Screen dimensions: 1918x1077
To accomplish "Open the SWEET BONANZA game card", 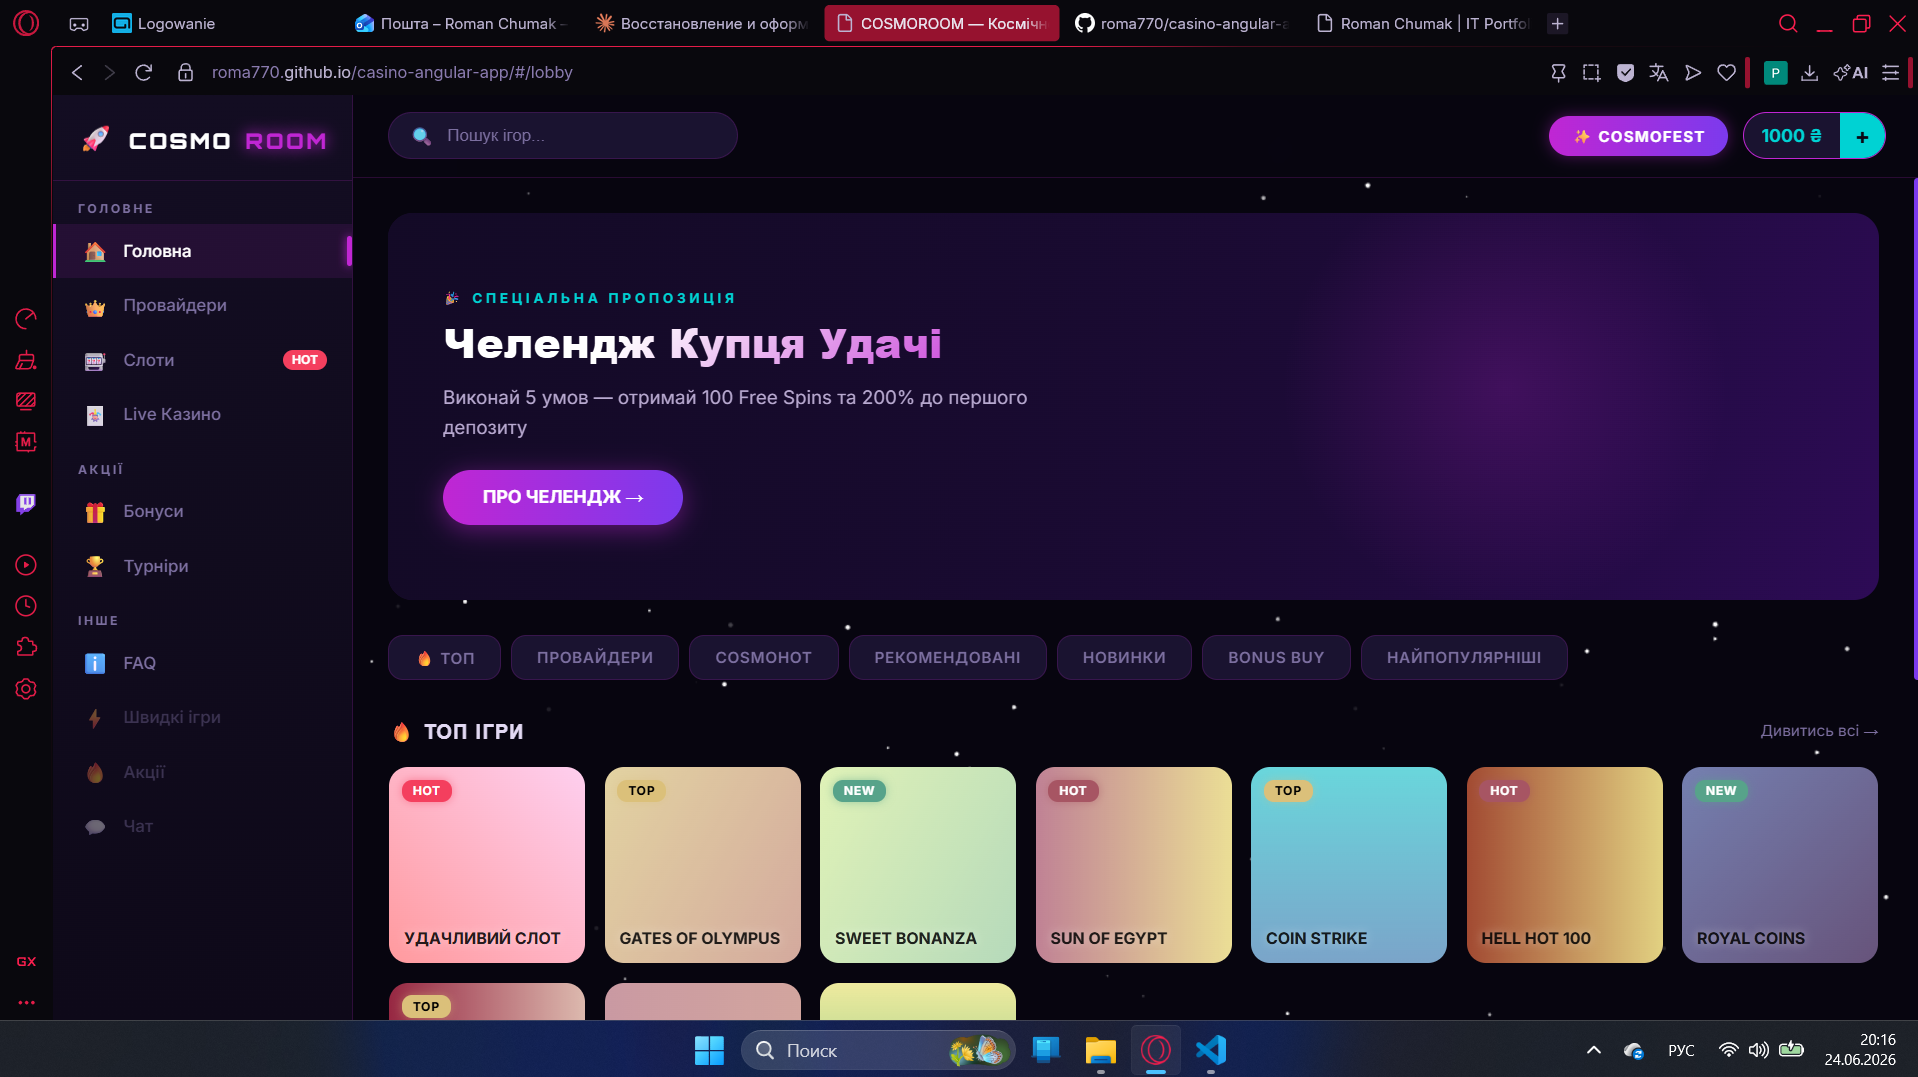I will tap(918, 865).
